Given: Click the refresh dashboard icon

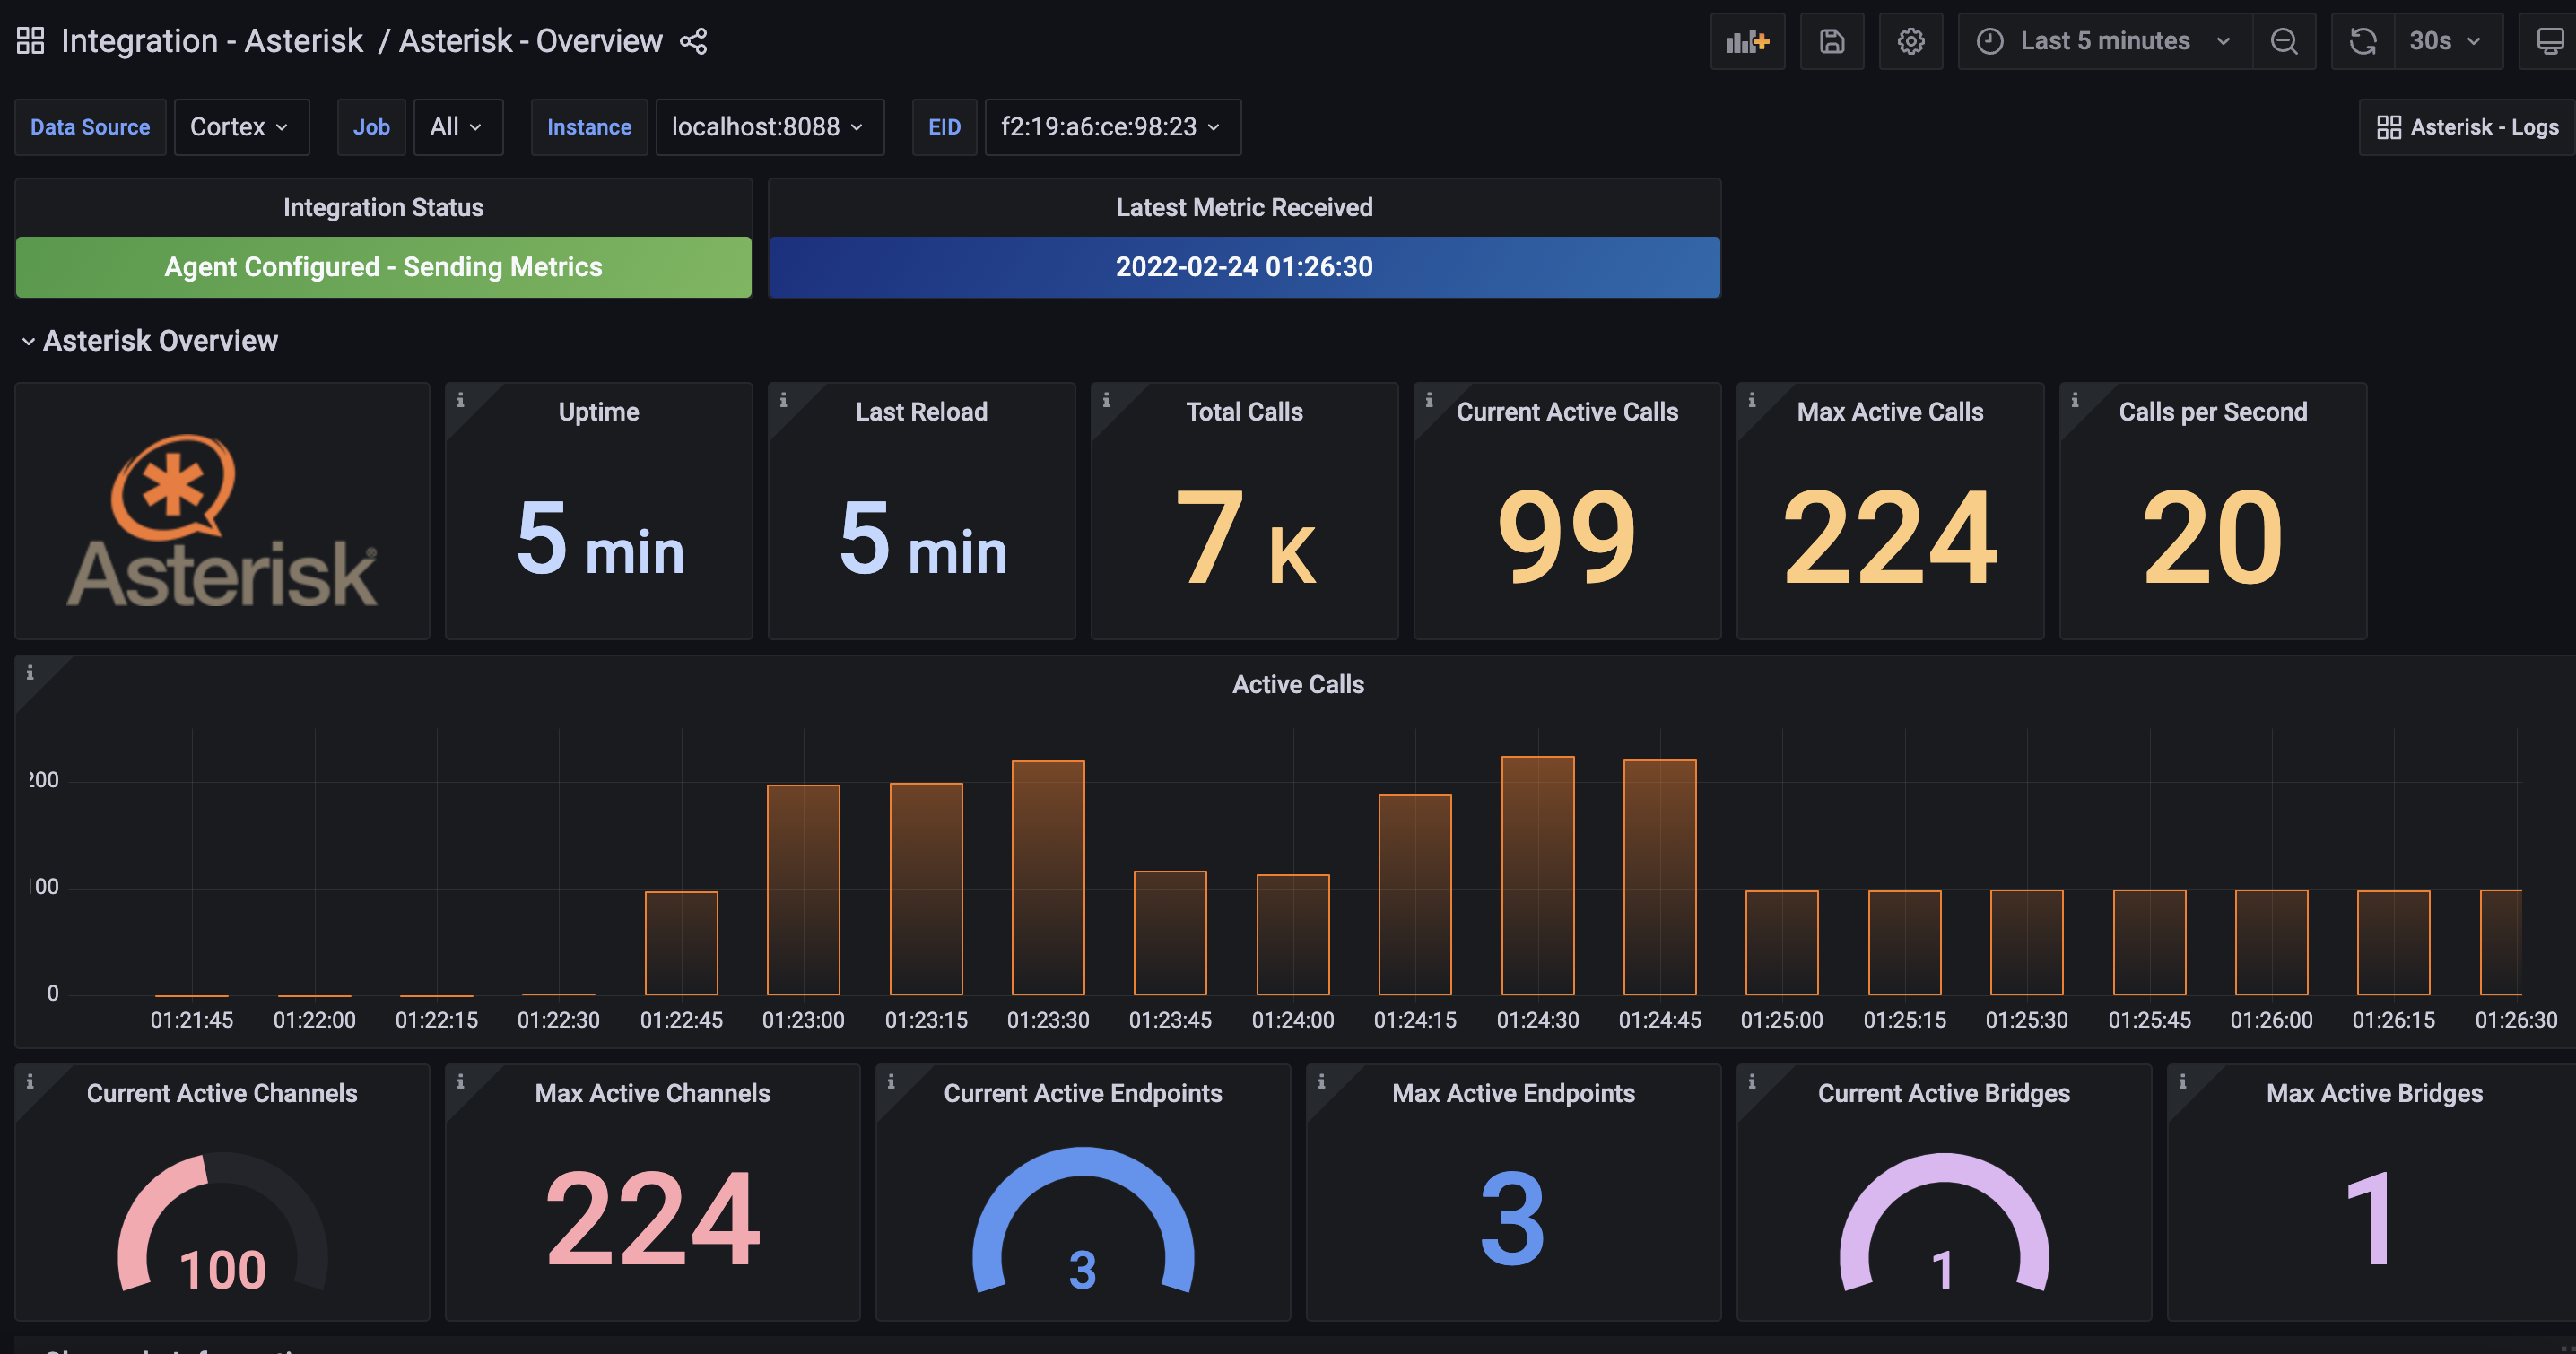Looking at the screenshot, I should (x=2362, y=41).
